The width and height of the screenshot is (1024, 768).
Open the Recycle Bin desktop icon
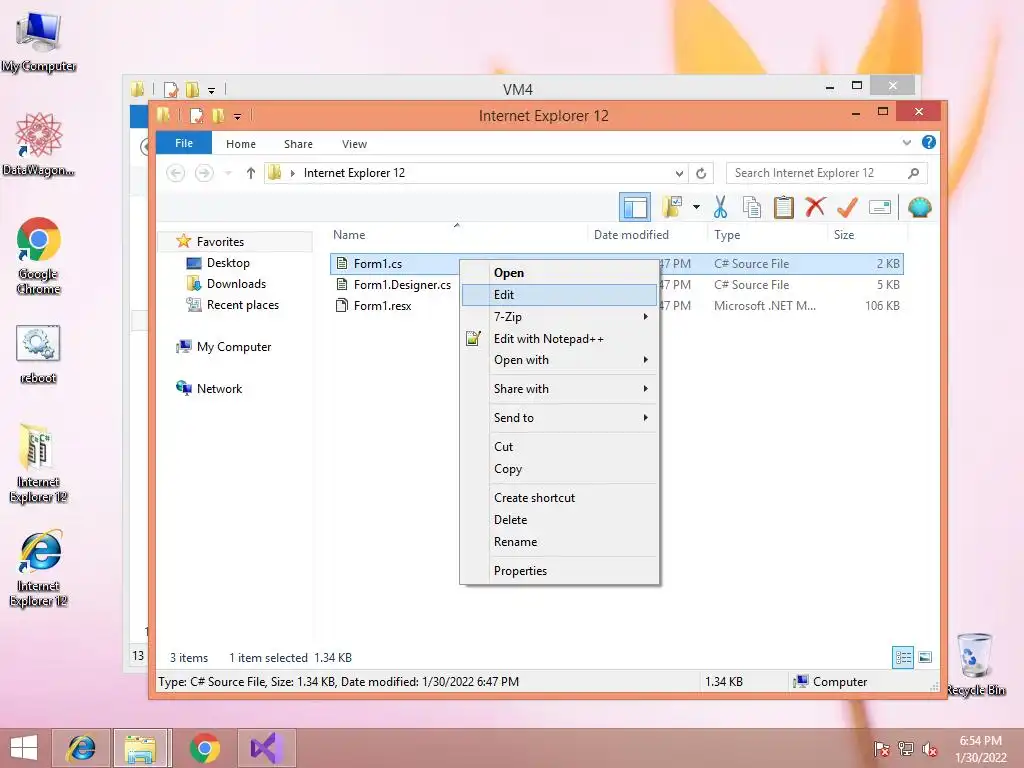976,665
